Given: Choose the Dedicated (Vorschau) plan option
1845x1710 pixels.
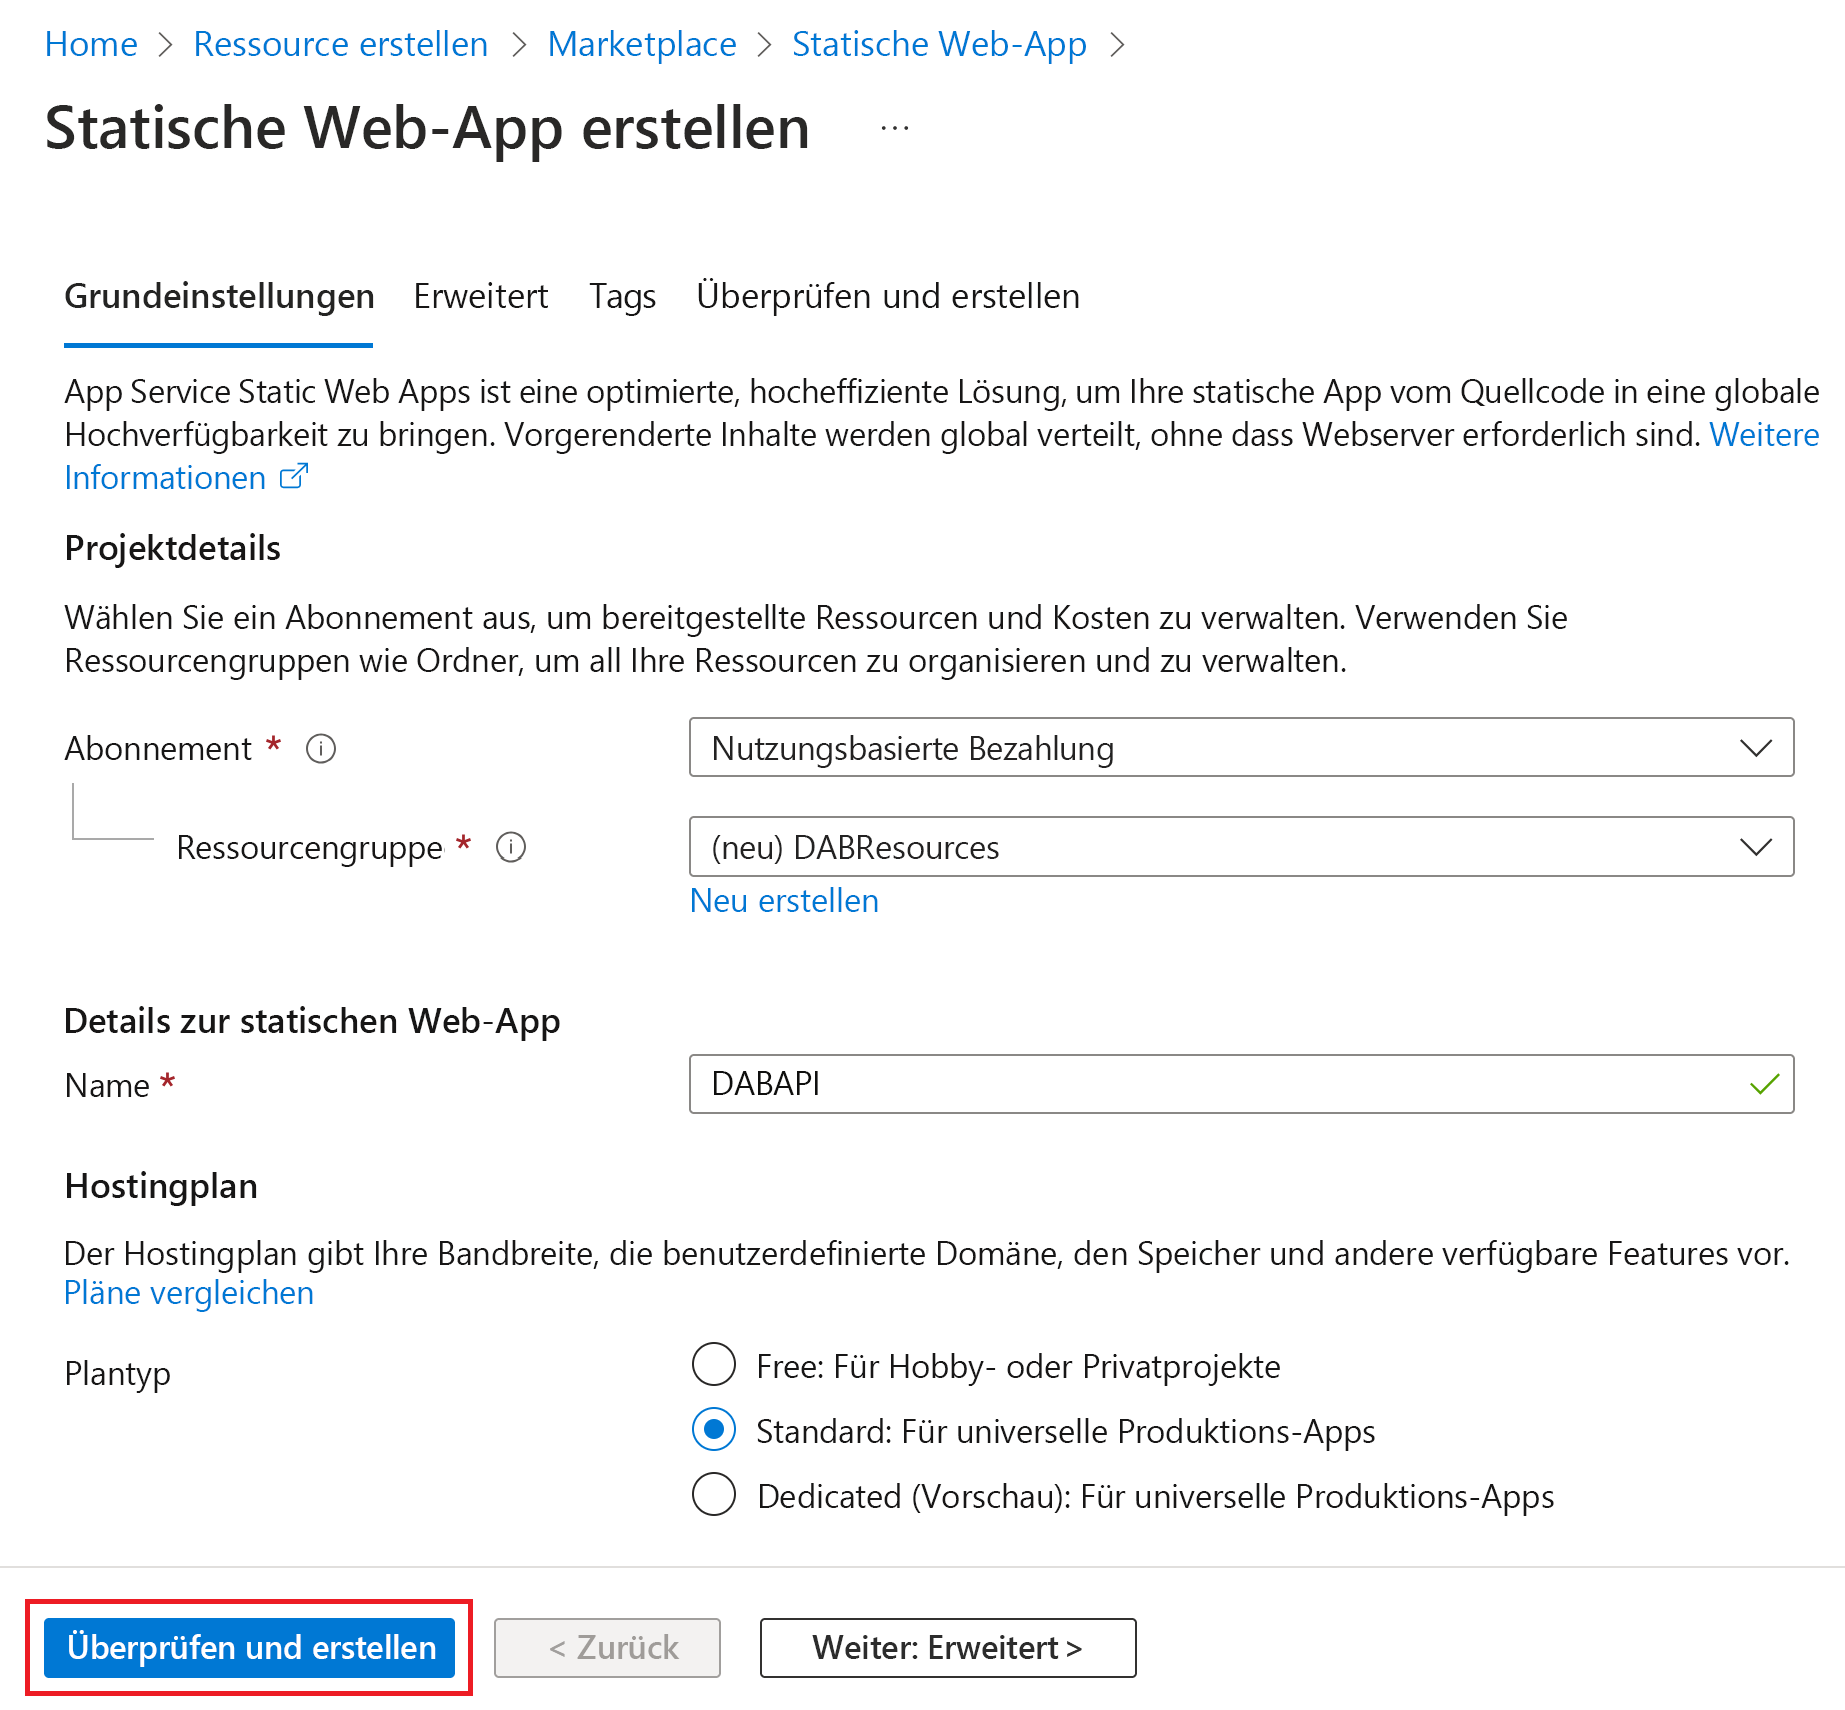Looking at the screenshot, I should (x=714, y=1495).
